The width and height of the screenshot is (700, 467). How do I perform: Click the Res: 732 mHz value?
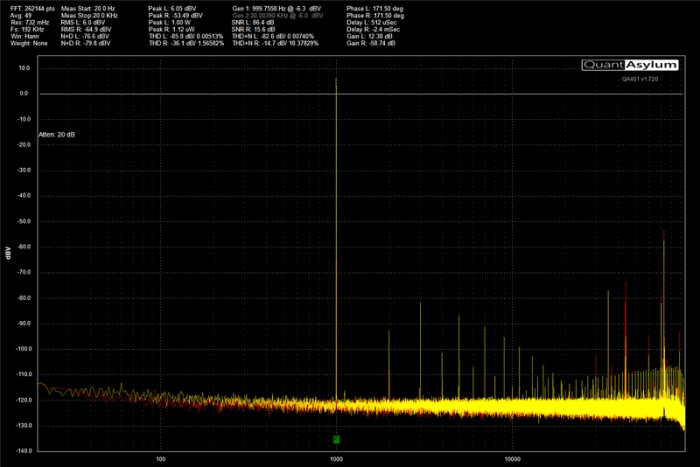[30, 22]
